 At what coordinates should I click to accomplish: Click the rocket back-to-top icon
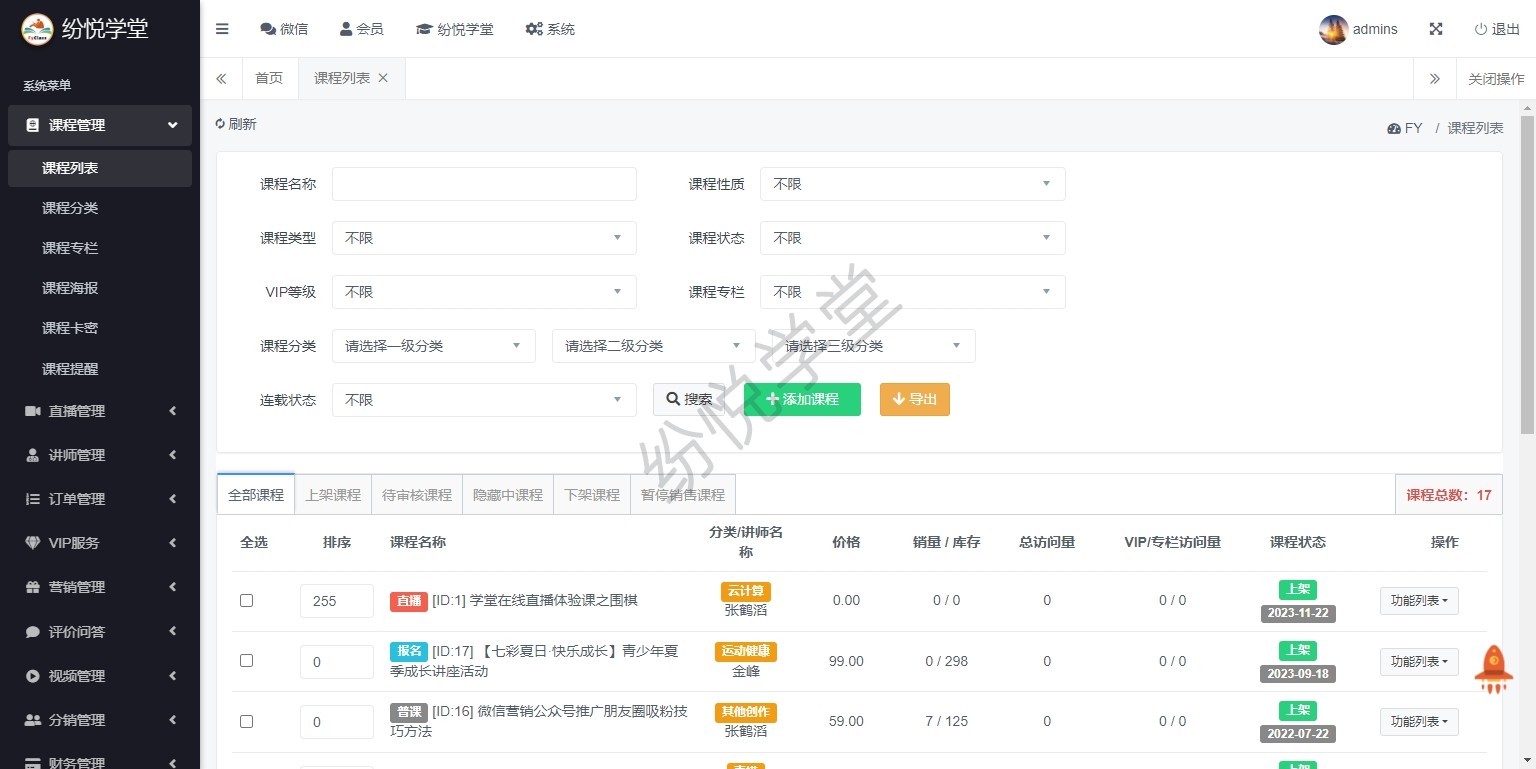tap(1494, 669)
